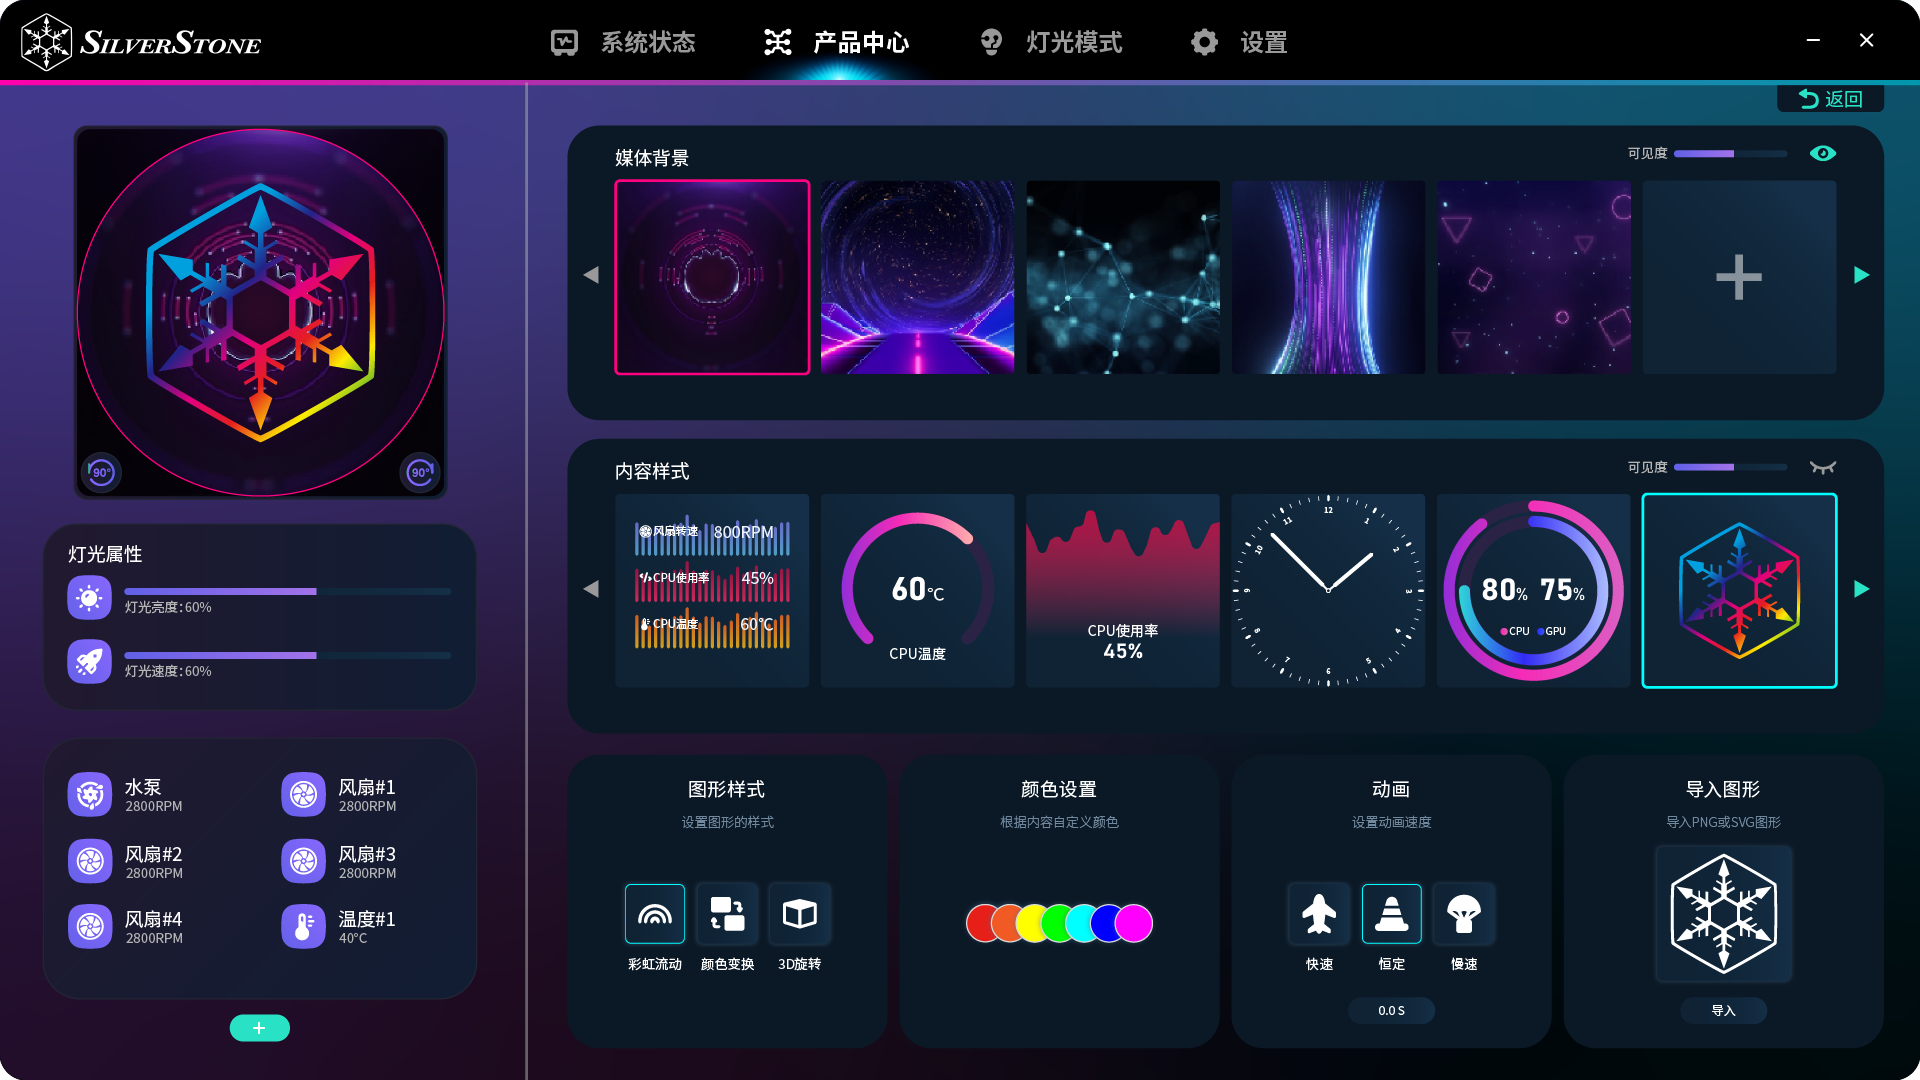Click the return (返回) button
Viewport: 1920px width, 1080px height.
[1830, 99]
